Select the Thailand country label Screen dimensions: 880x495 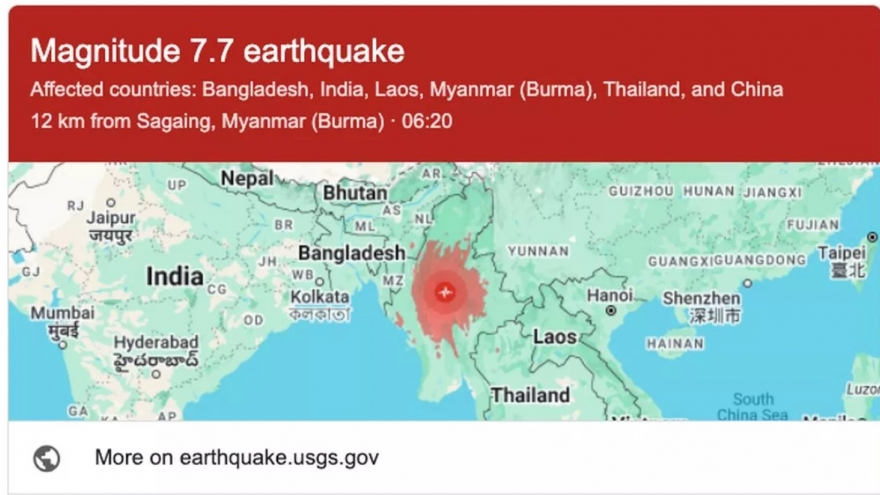tap(530, 395)
